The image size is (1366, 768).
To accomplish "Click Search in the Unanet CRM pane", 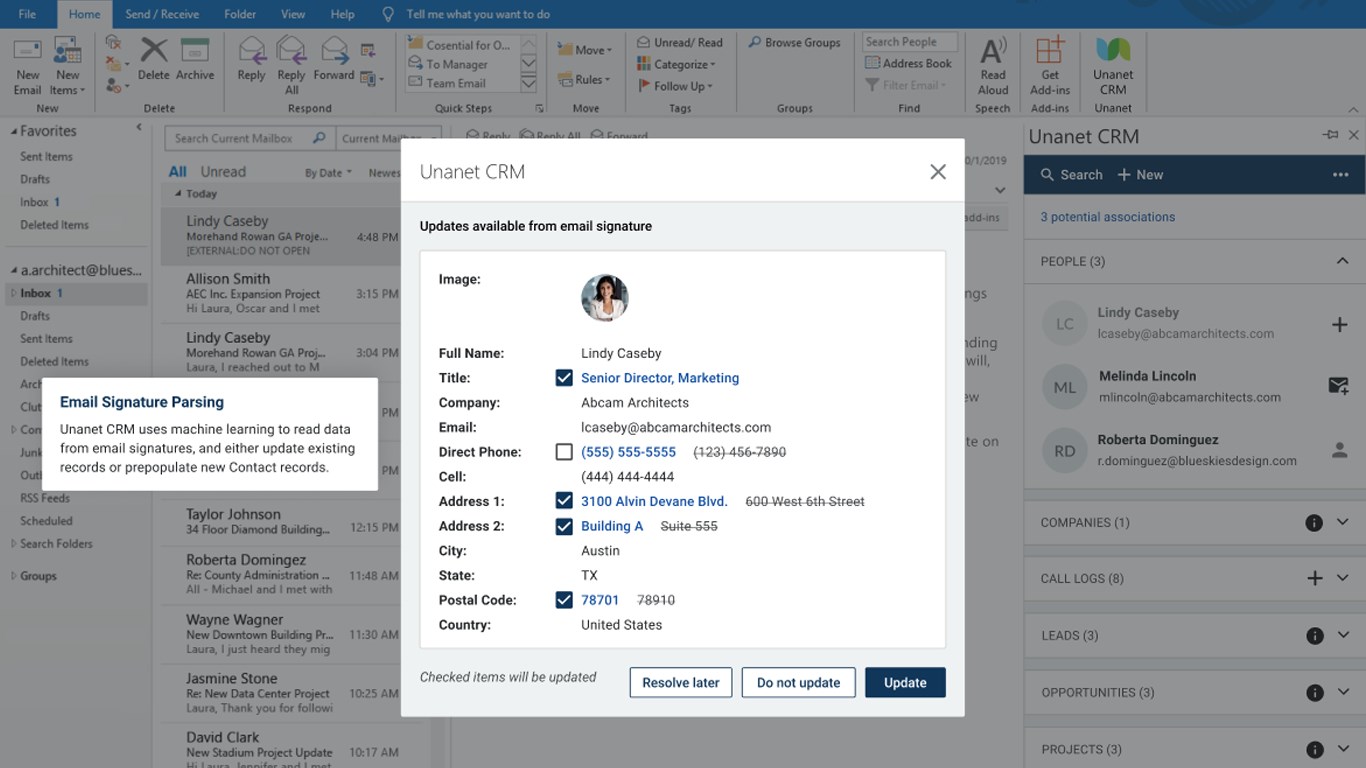I will pos(1071,175).
